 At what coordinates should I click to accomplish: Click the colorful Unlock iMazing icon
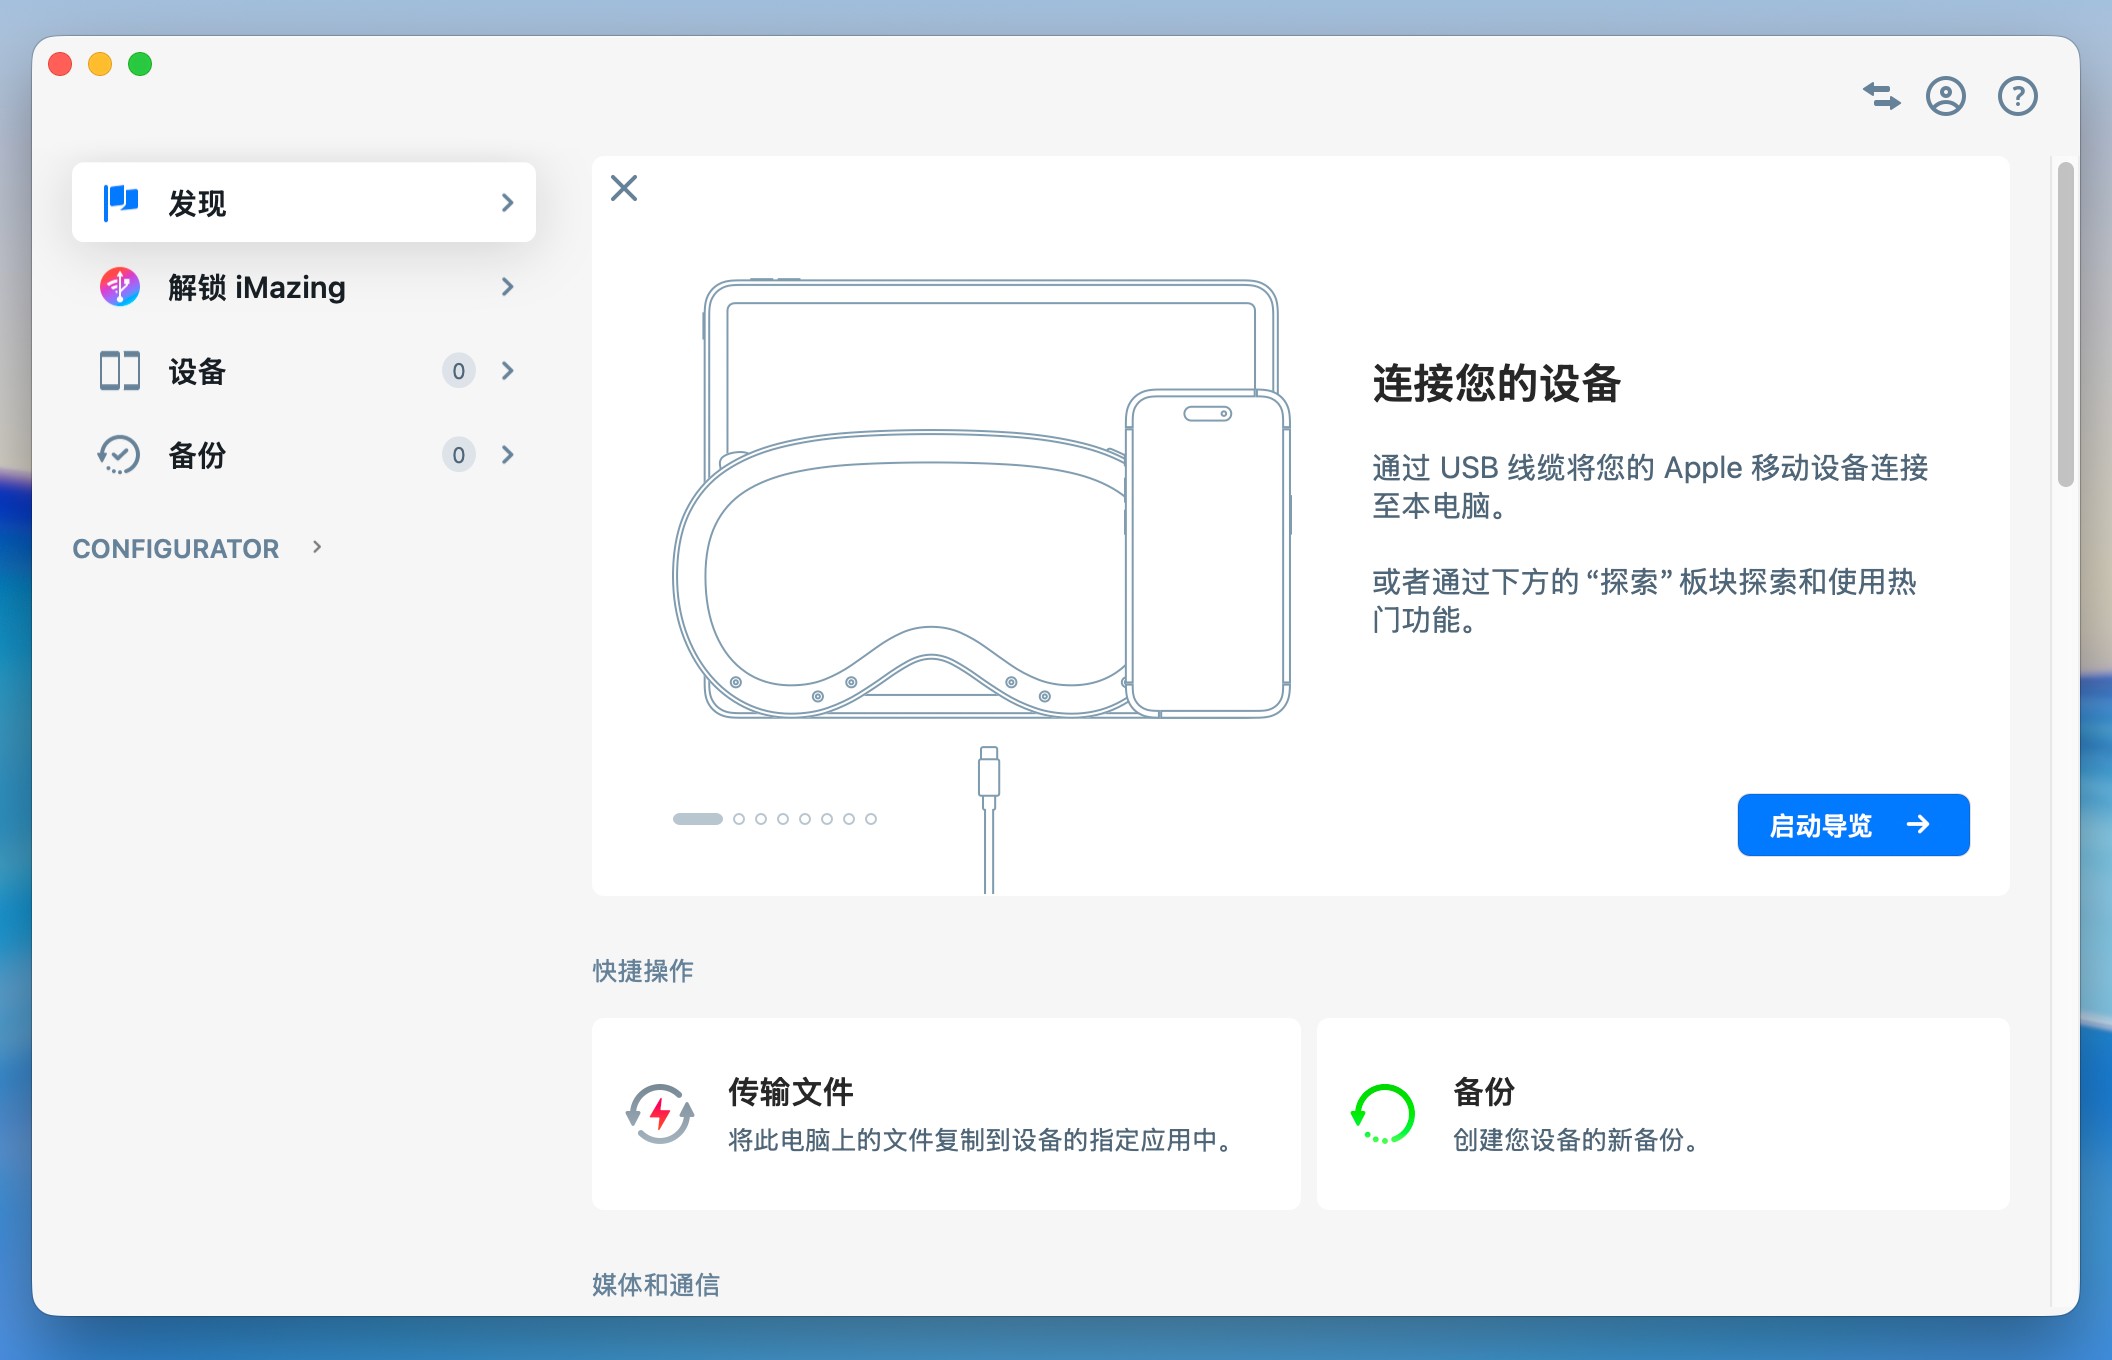pyautogui.click(x=120, y=287)
